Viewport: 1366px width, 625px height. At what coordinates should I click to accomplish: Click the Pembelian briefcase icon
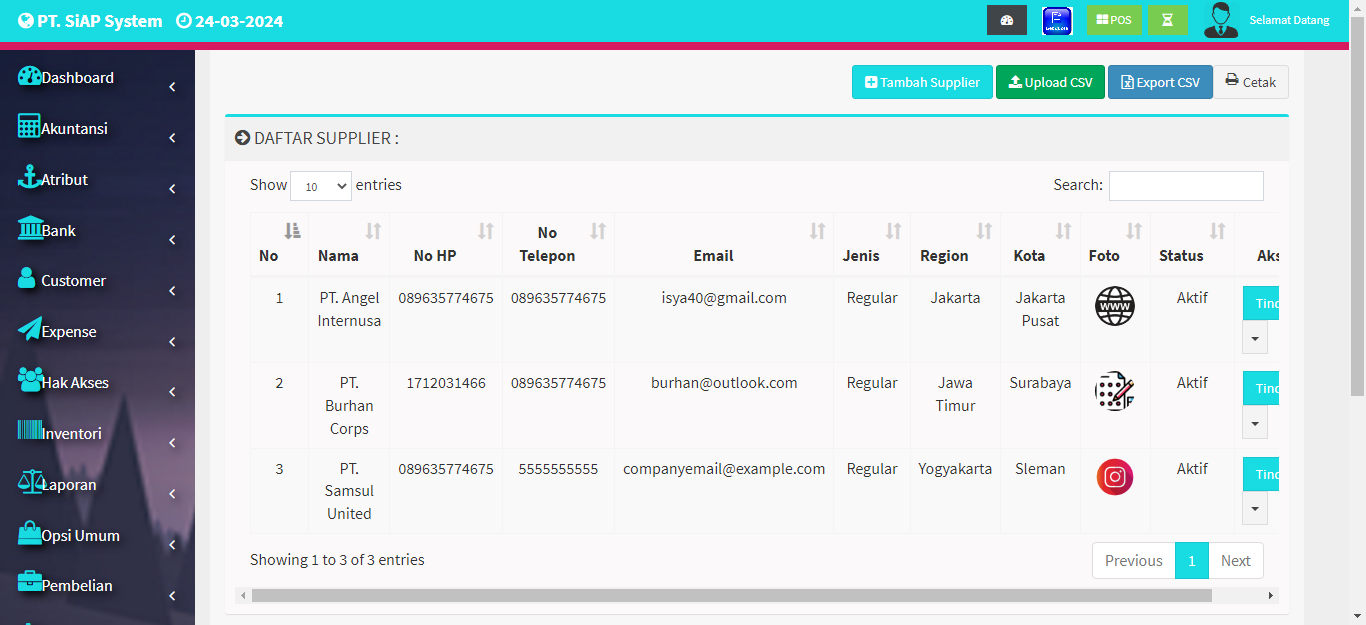pyautogui.click(x=30, y=583)
